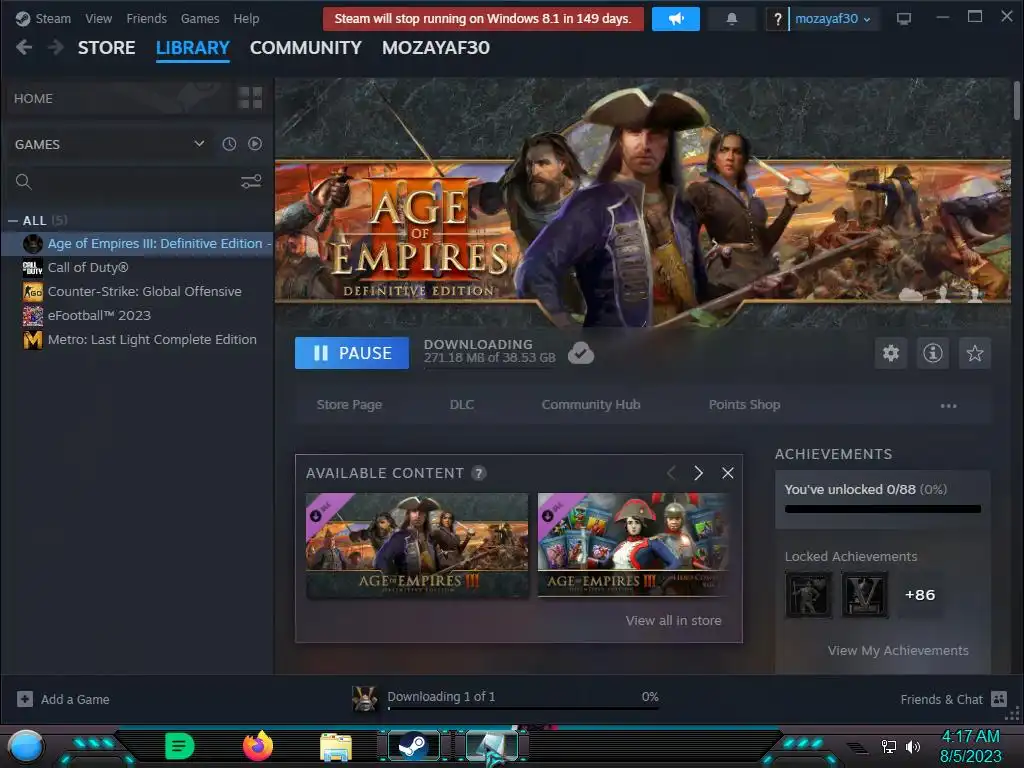Open Points Shop link
This screenshot has height=768, width=1024.
pos(744,405)
